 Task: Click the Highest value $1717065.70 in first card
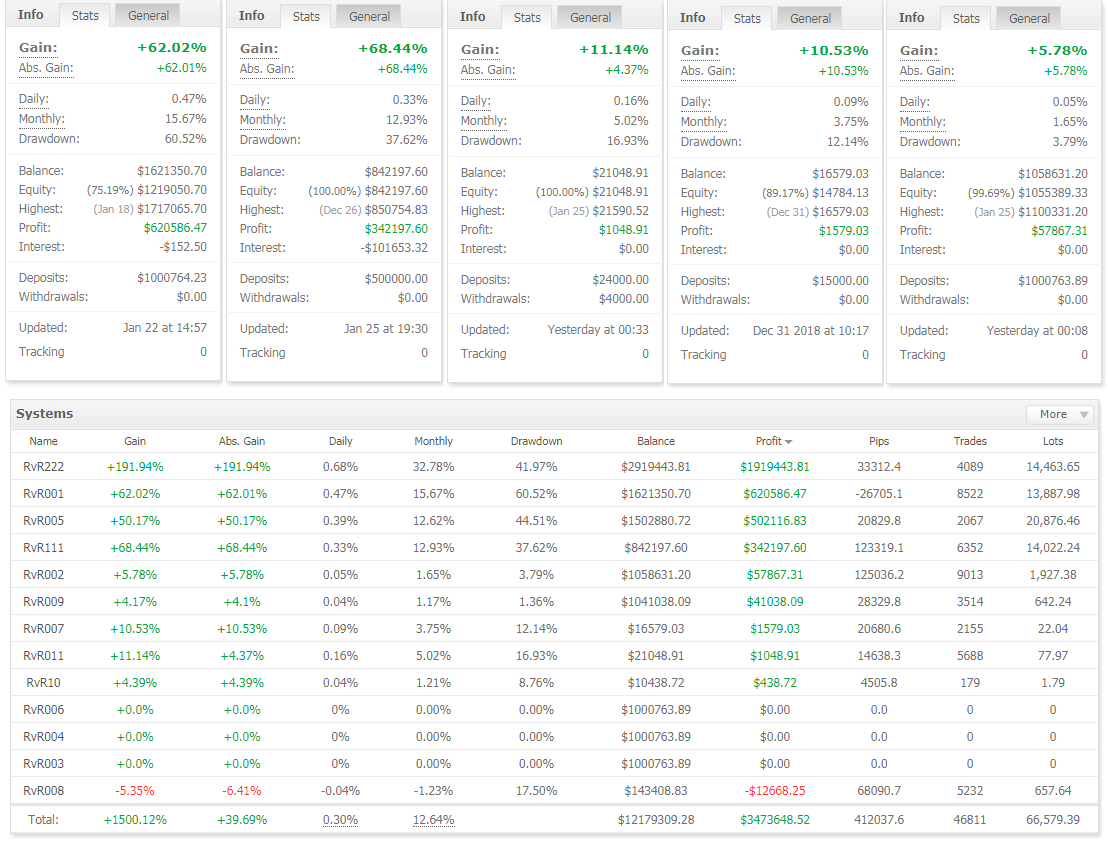(172, 209)
